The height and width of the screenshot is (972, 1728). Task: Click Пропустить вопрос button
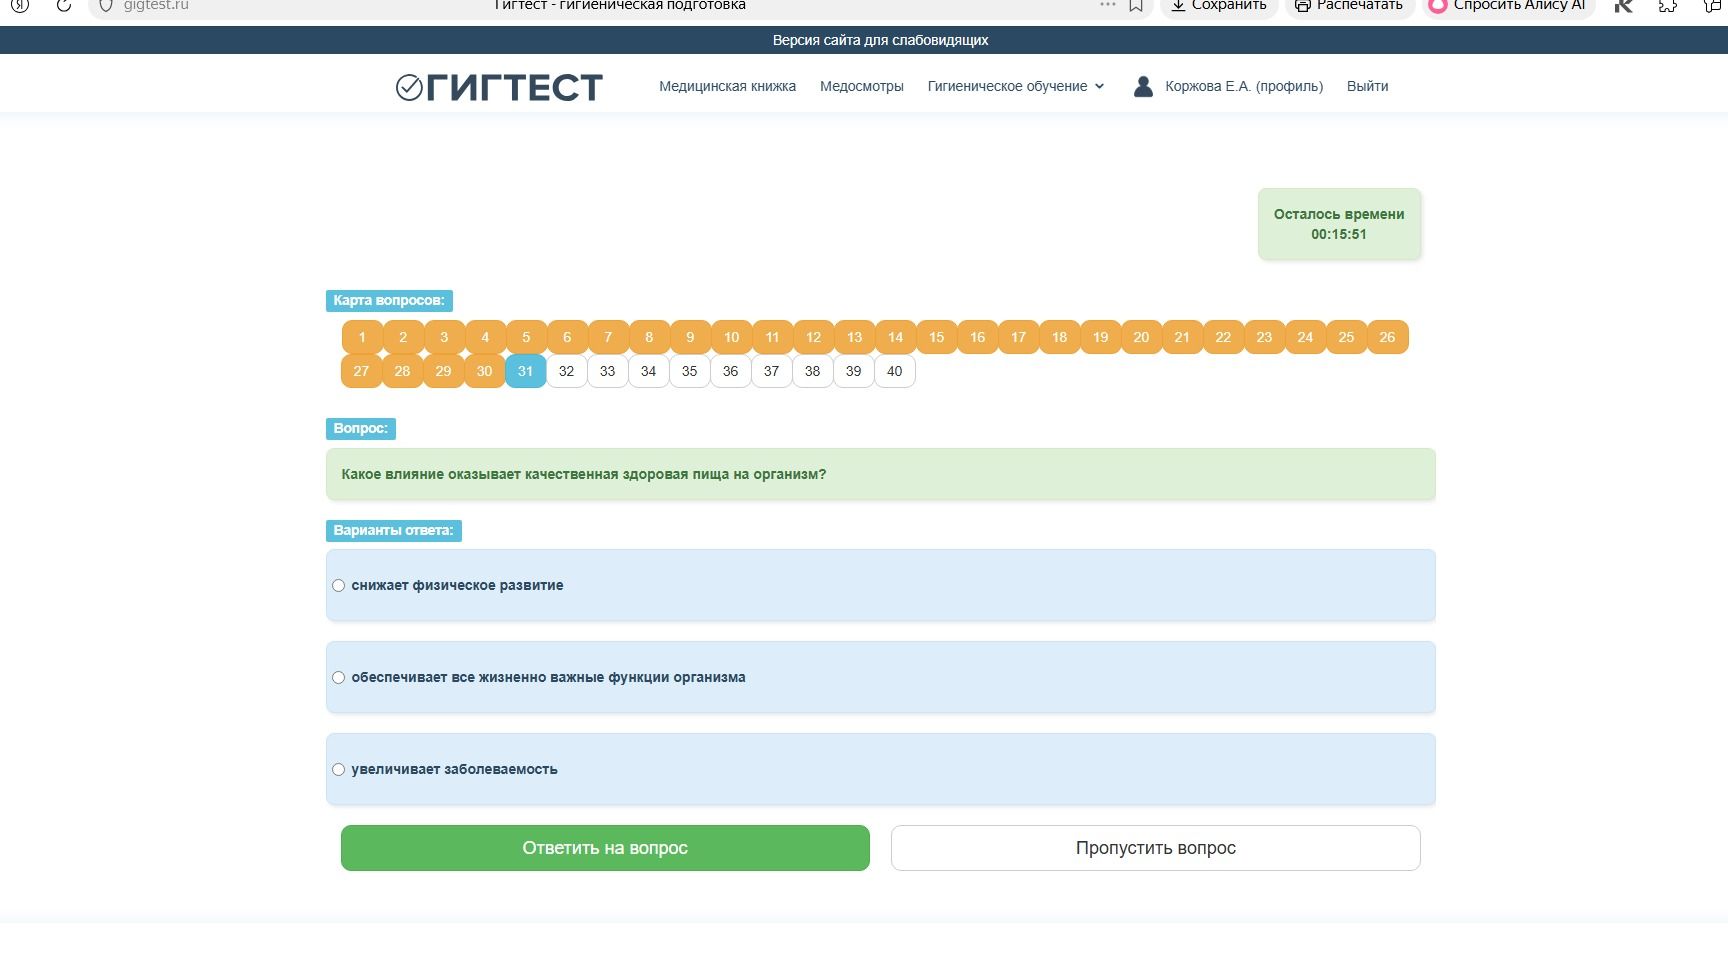[x=1155, y=848]
